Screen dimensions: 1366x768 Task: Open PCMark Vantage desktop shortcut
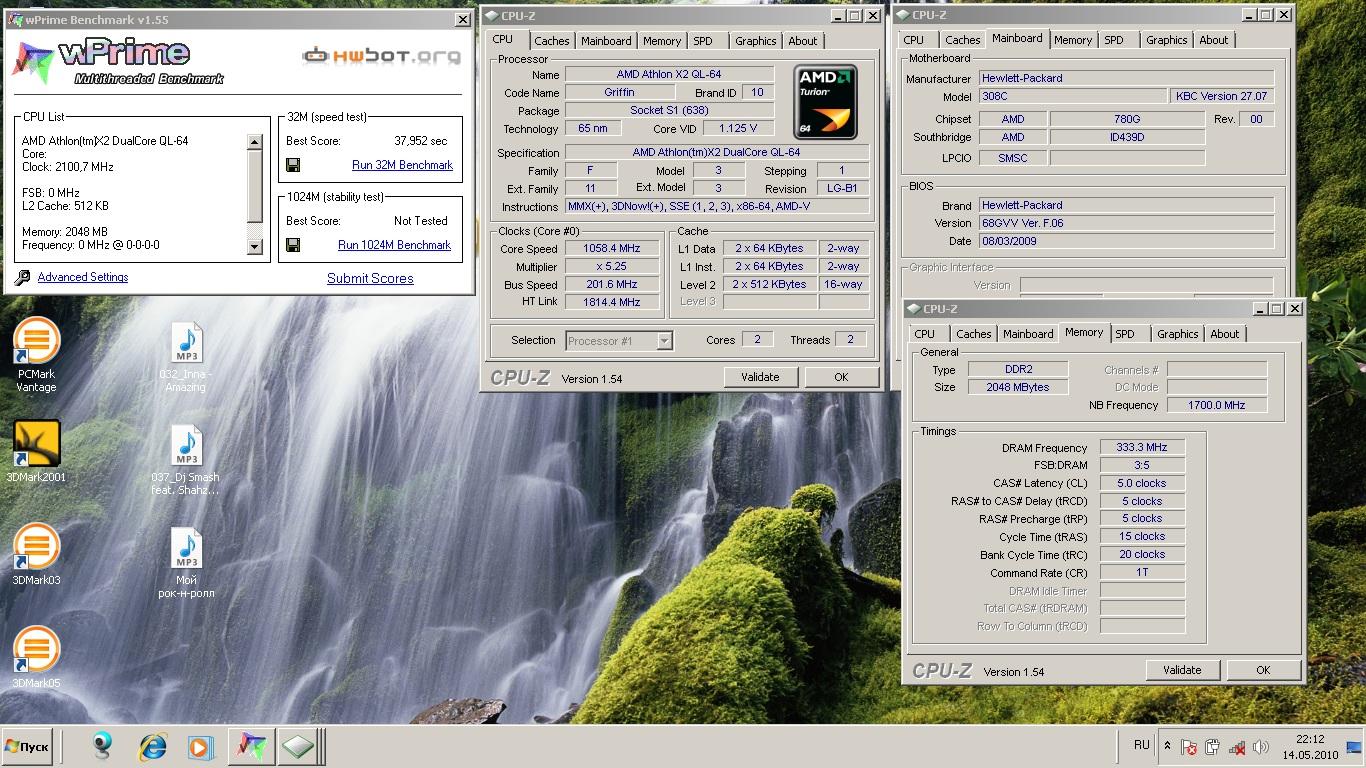(x=36, y=355)
